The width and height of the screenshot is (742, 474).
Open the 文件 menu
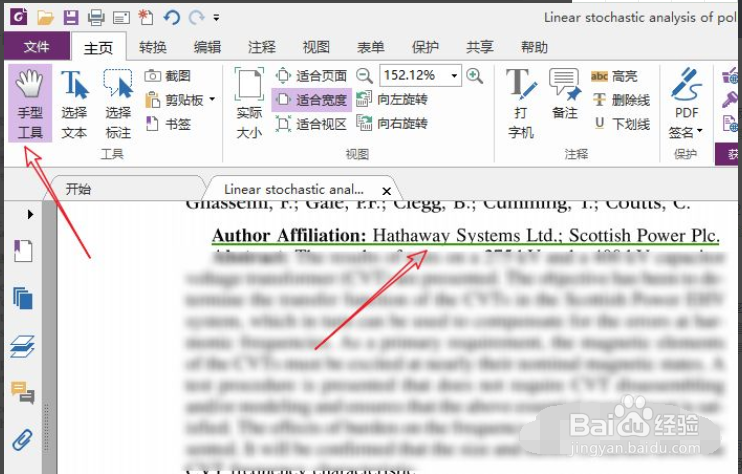click(36, 46)
